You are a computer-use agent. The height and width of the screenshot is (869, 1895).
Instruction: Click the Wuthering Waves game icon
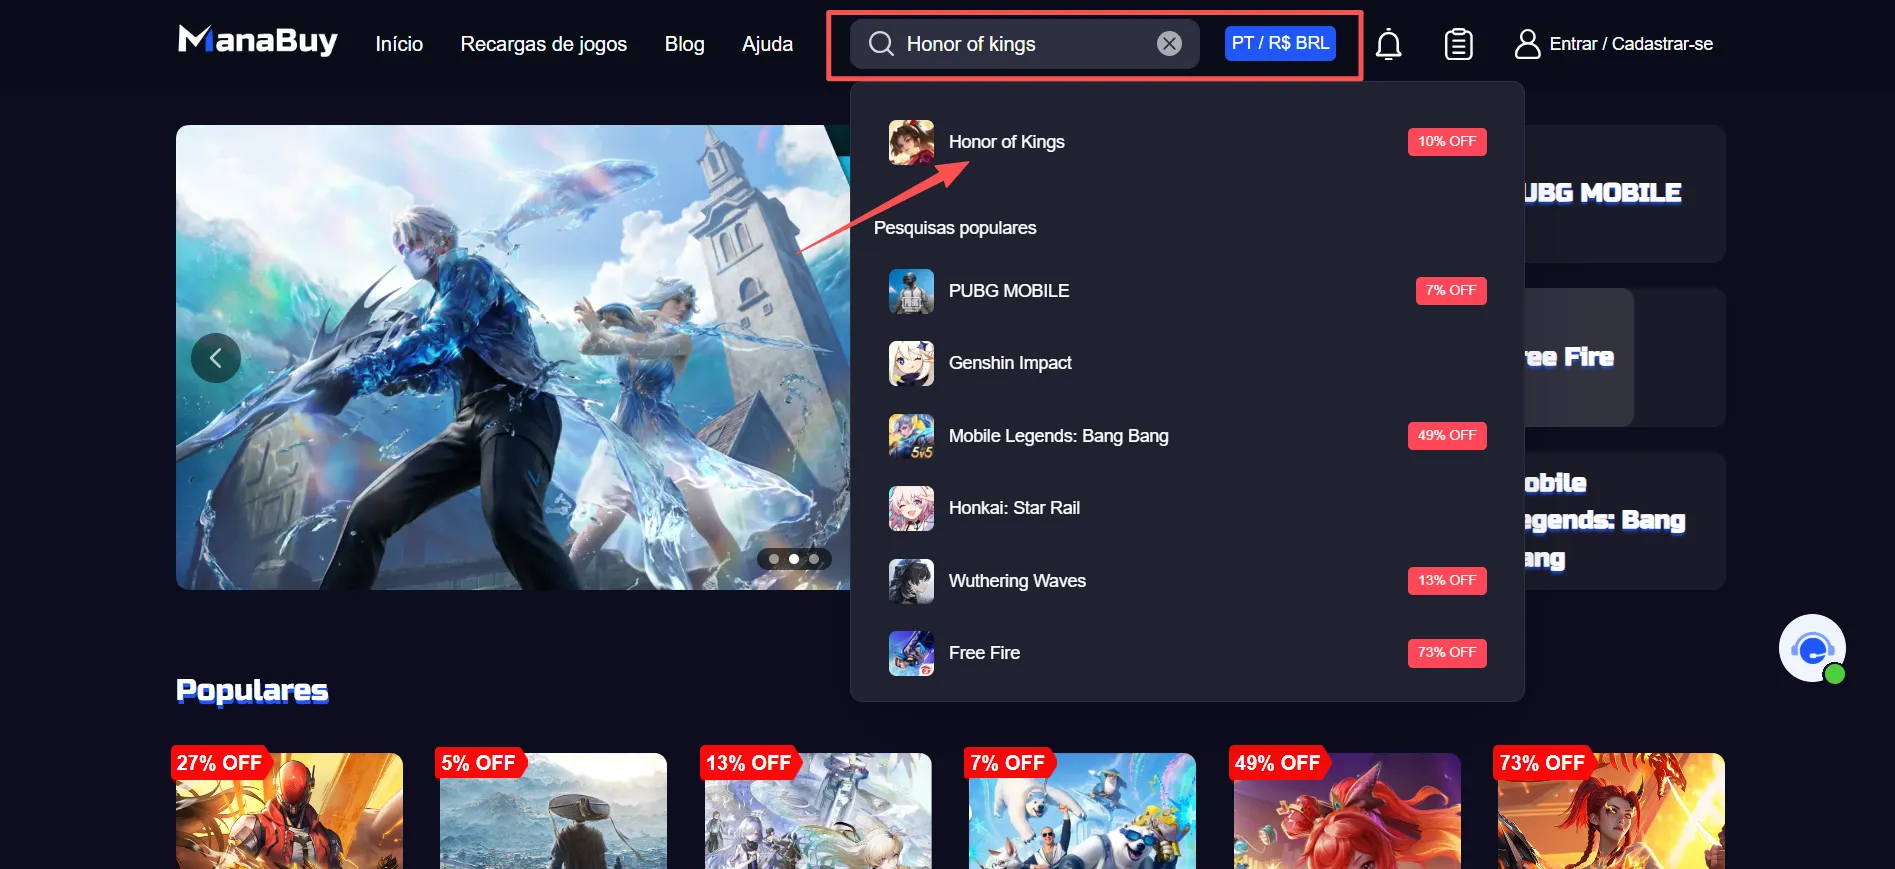911,581
